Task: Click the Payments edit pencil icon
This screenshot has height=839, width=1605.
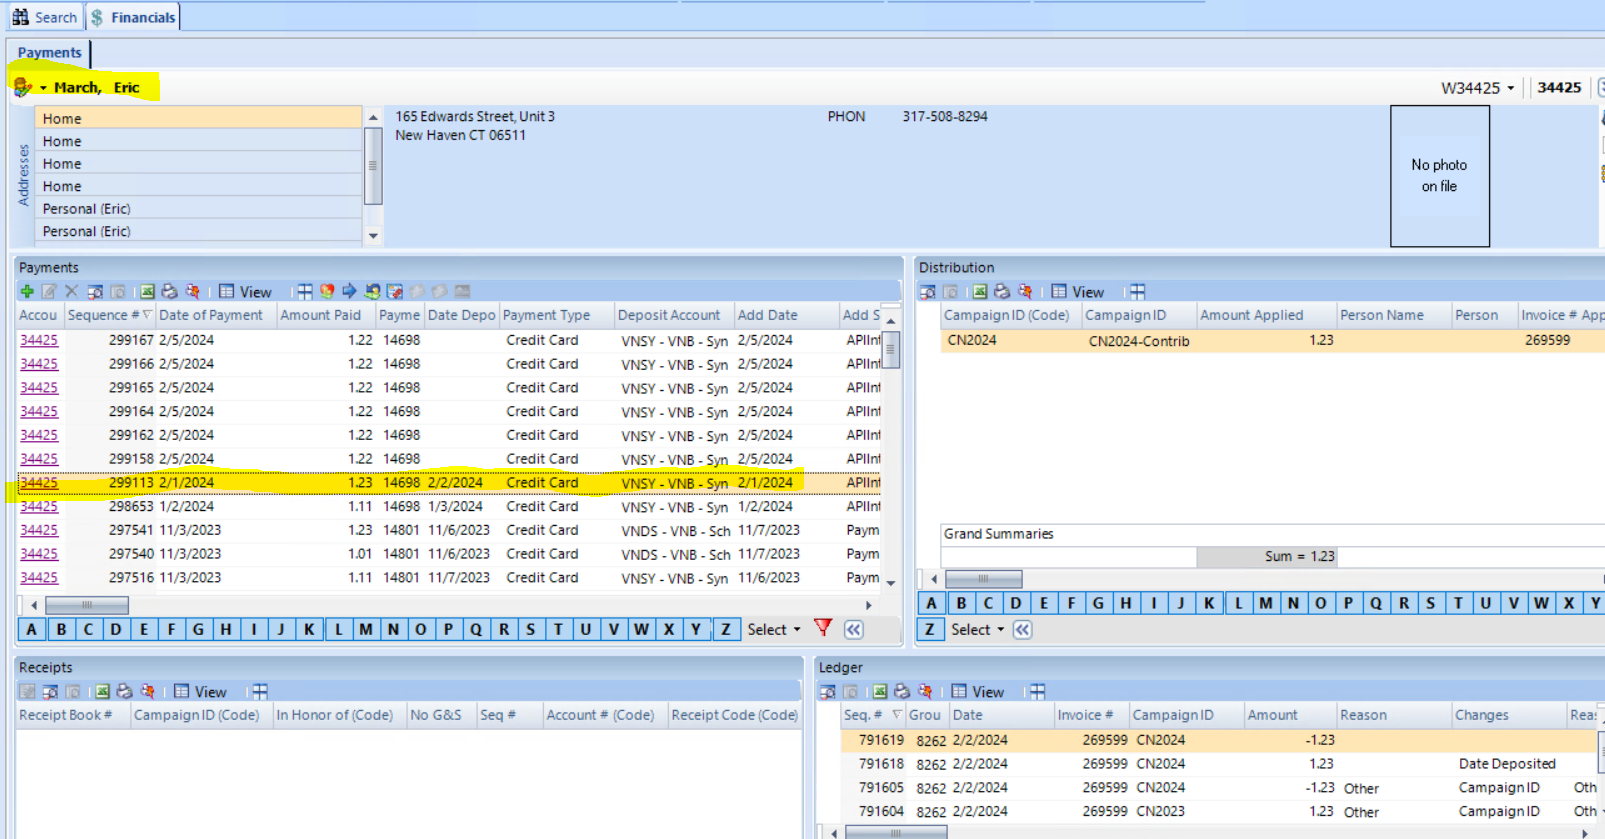Action: tap(49, 291)
